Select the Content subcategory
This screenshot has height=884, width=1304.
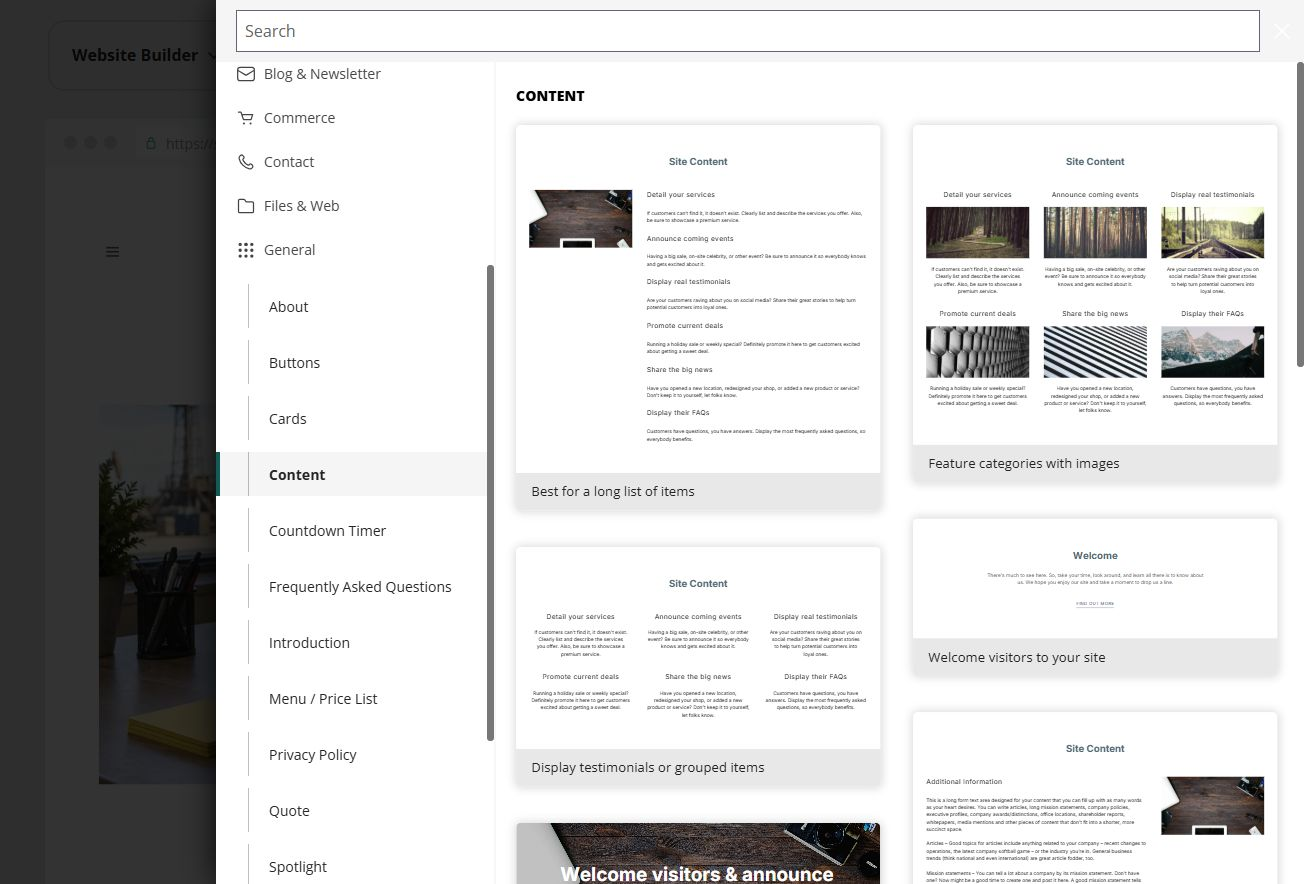351,475
